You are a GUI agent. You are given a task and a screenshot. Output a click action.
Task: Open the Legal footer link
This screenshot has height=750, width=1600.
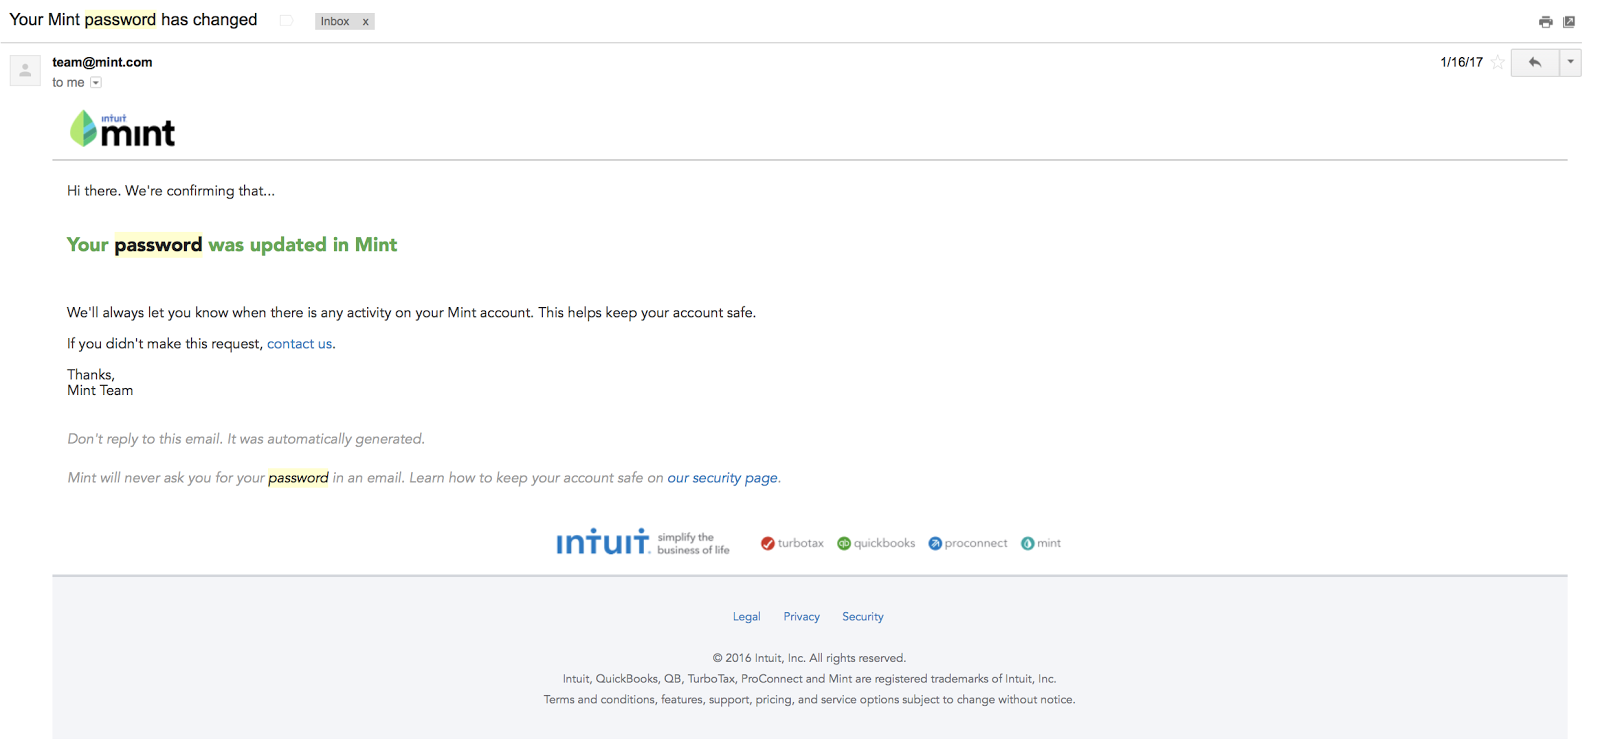pos(746,617)
